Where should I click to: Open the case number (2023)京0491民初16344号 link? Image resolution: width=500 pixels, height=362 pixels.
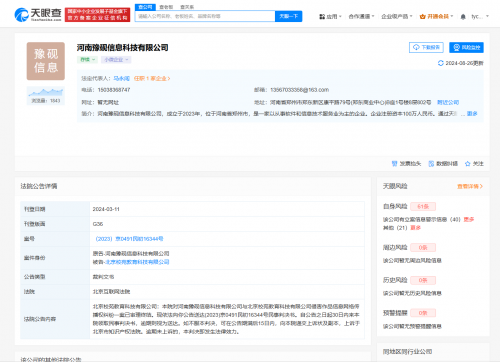click(129, 239)
